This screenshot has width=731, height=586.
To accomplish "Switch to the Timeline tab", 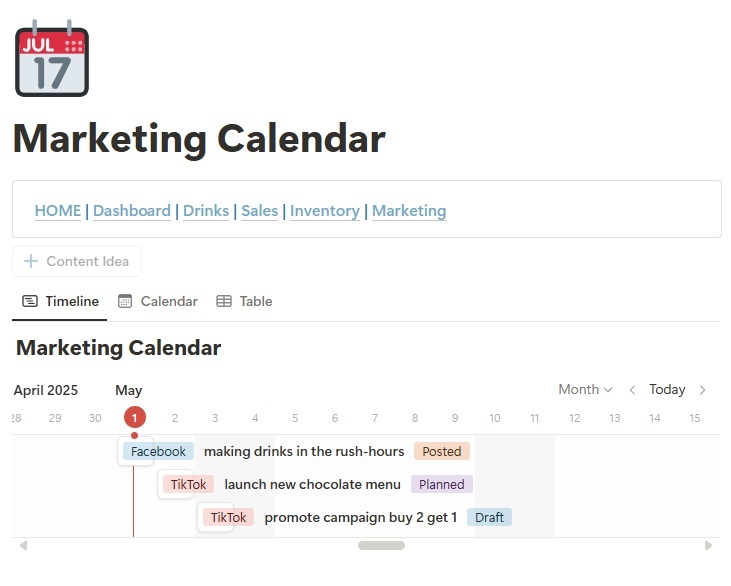I will [61, 301].
